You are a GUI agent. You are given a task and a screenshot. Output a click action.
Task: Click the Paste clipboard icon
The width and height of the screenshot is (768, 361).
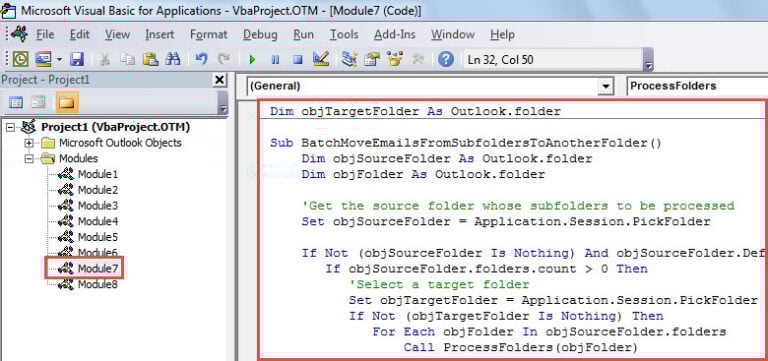[150, 59]
